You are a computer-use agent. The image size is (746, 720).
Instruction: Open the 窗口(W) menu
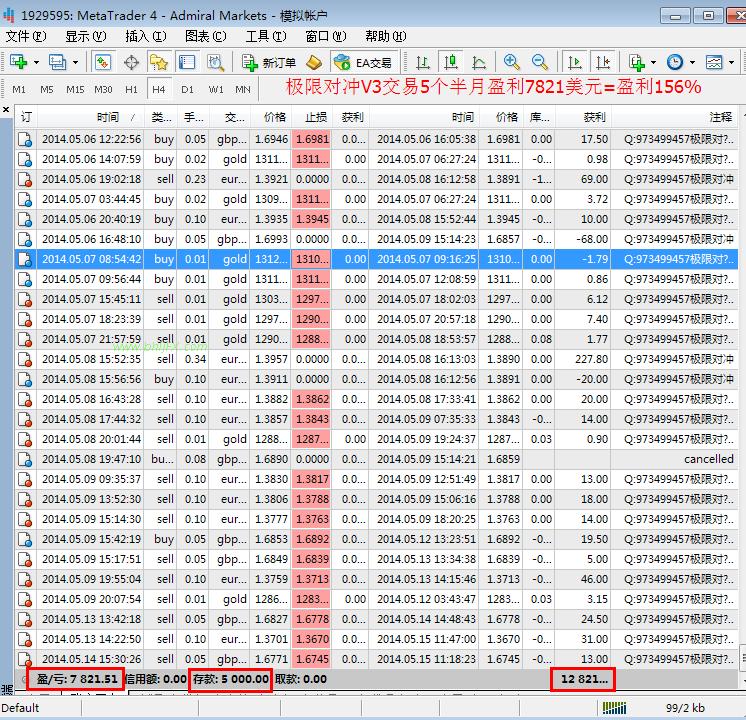[326, 36]
